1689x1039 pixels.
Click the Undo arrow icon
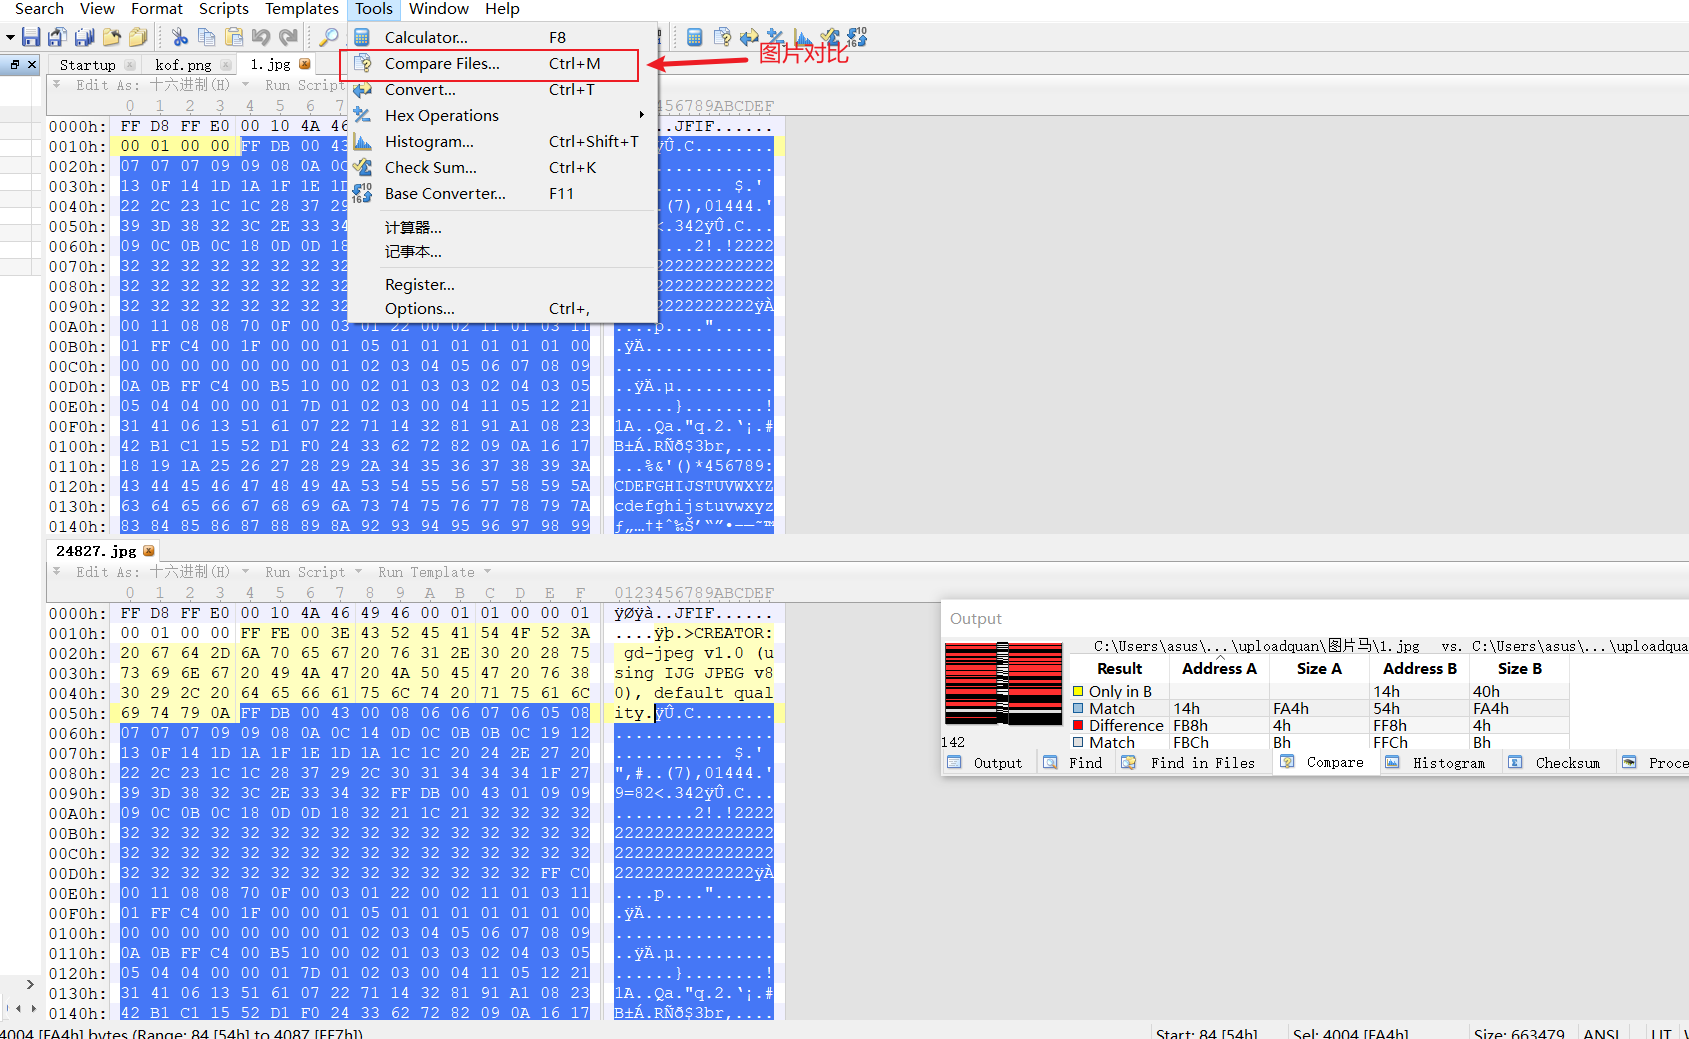tap(261, 37)
